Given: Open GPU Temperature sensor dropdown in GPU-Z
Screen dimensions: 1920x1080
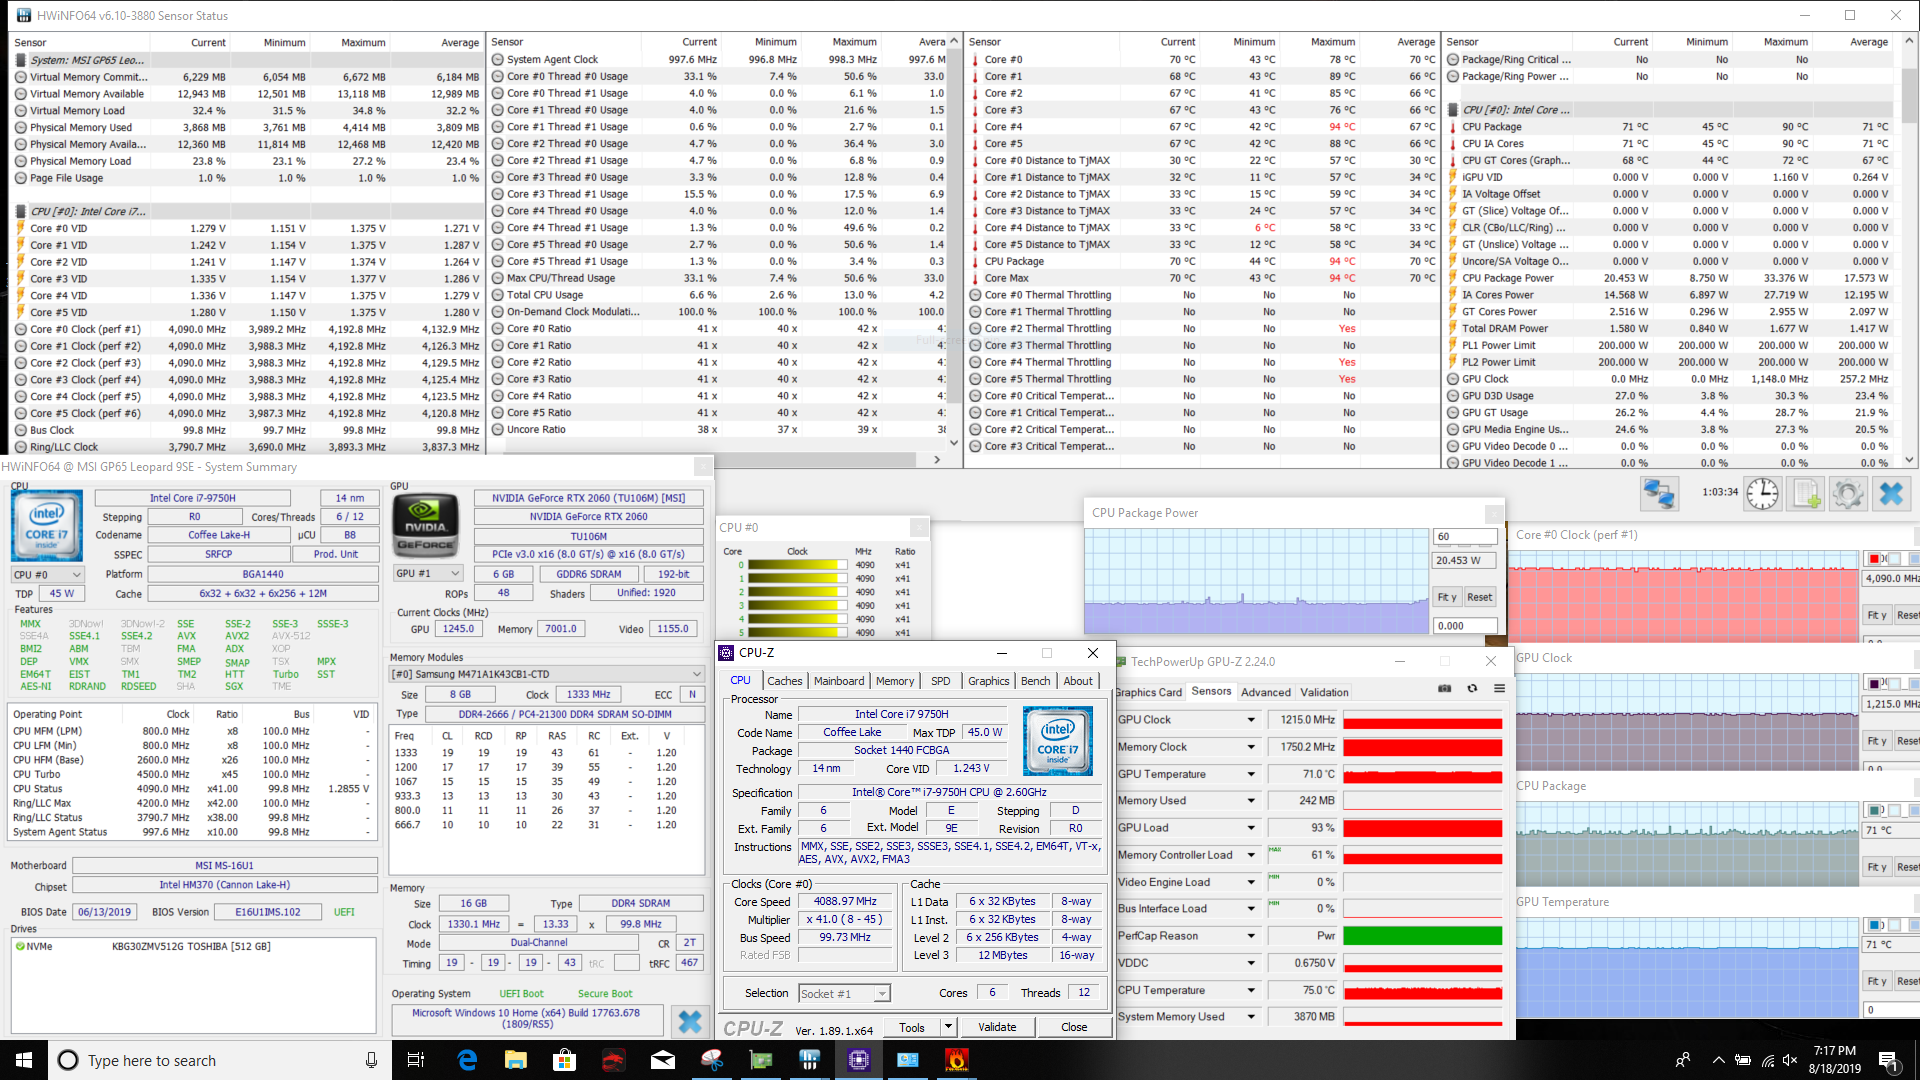Looking at the screenshot, I should 1250,774.
